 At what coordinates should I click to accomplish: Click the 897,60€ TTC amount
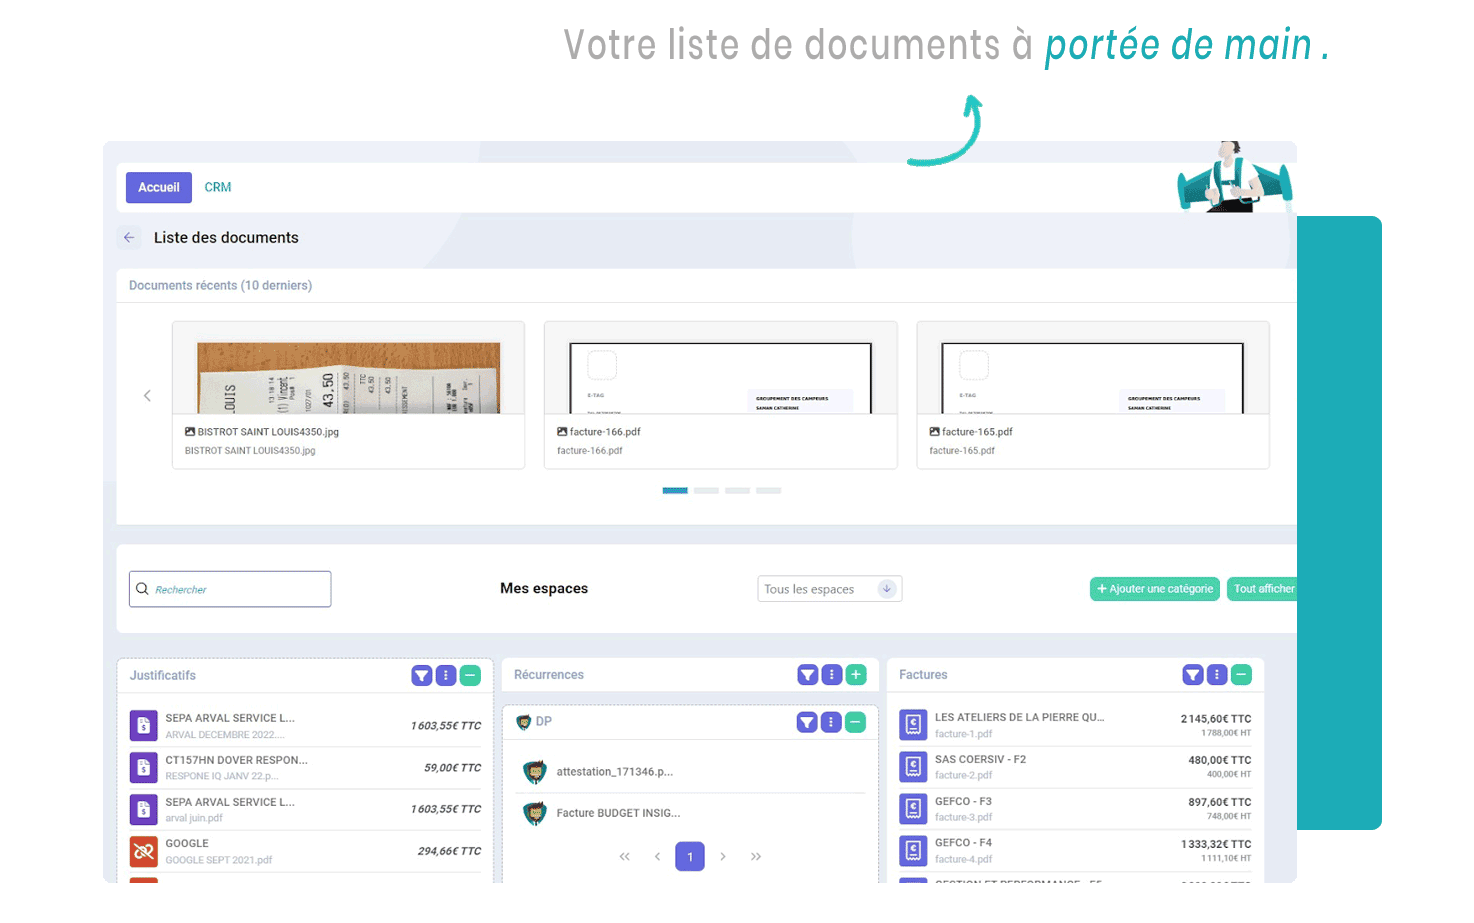1219,802
